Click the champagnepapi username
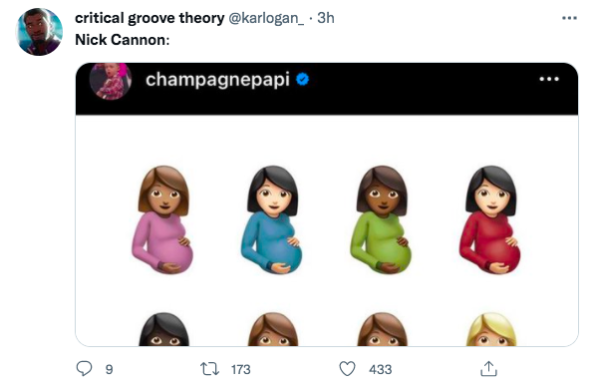 (x=217, y=80)
